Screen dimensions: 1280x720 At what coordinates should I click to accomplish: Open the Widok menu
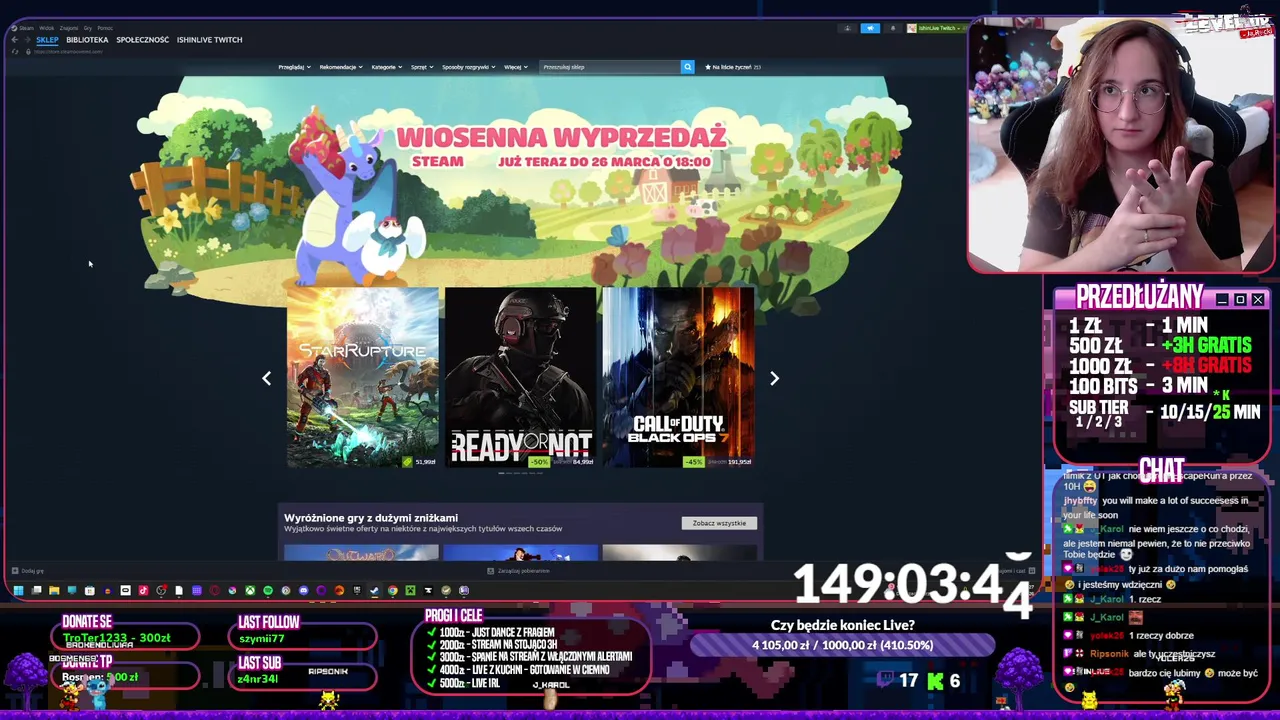[x=46, y=28]
